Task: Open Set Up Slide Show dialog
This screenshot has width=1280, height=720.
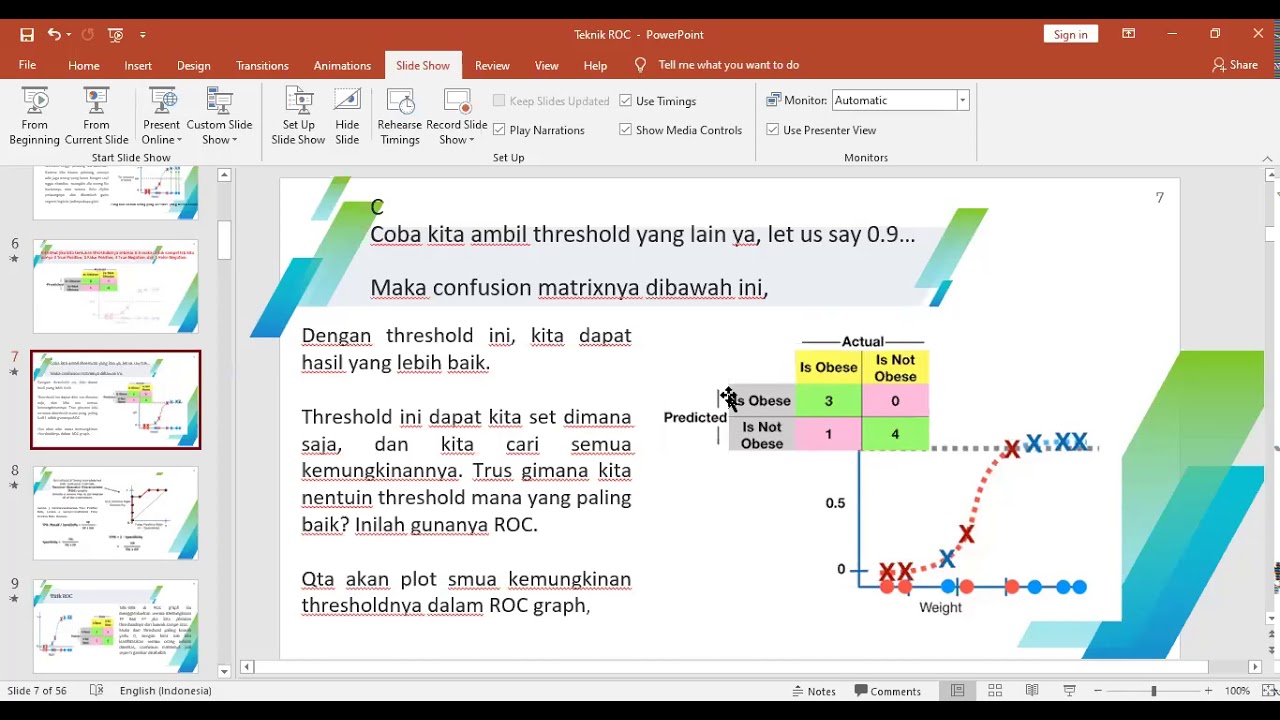Action: click(x=298, y=116)
